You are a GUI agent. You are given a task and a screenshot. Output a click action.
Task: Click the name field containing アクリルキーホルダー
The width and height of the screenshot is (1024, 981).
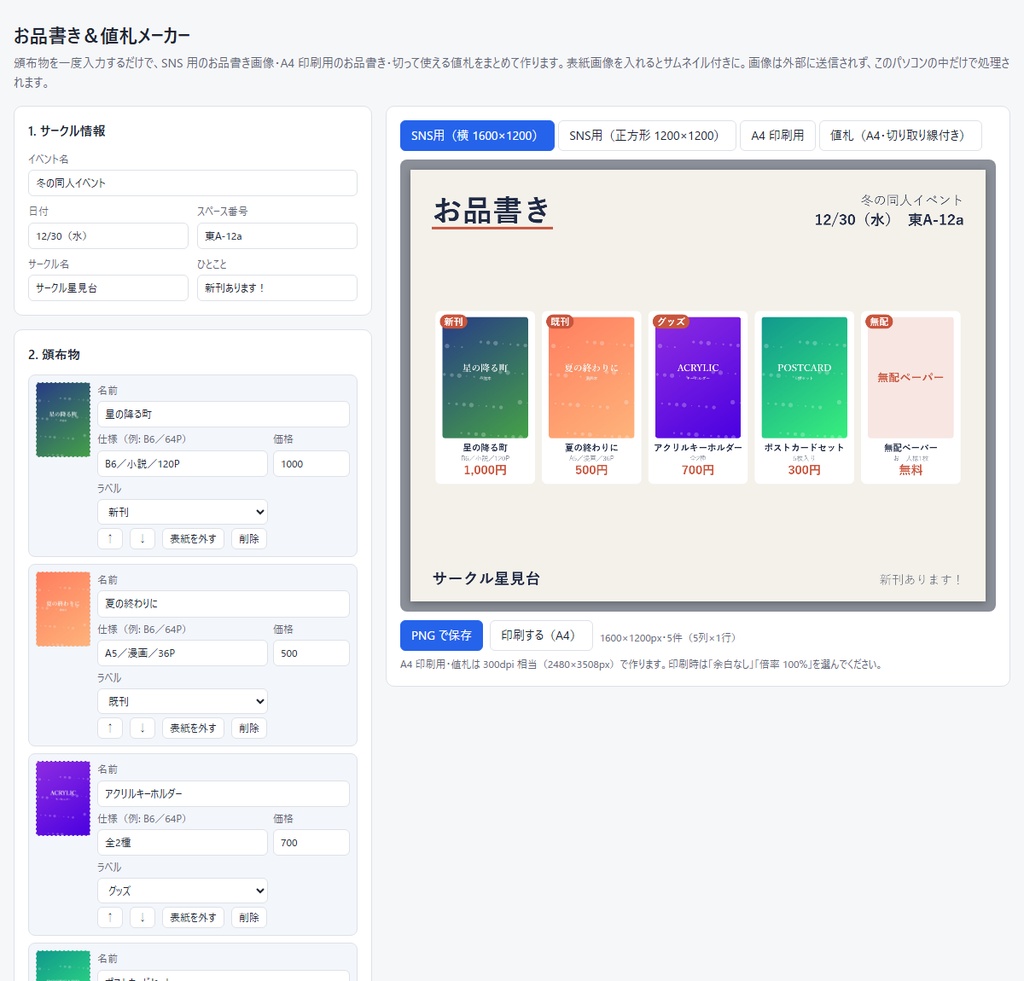pyautogui.click(x=223, y=794)
